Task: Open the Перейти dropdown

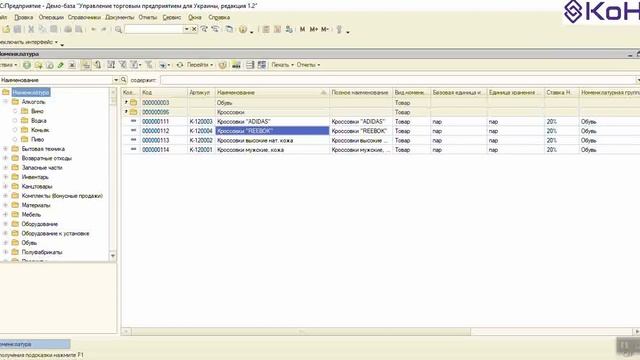Action: [x=200, y=65]
